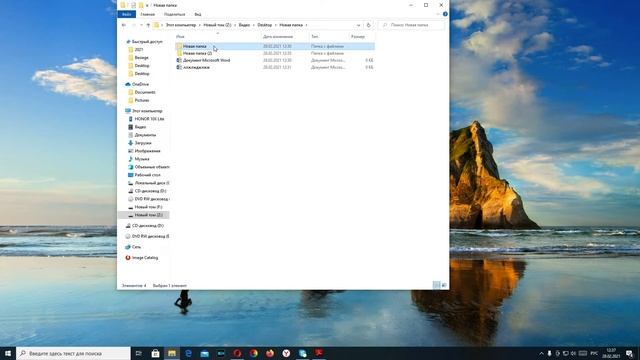Open Загрузки in the navigation pane
Image resolution: width=640 pixels, height=360 pixels.
[x=143, y=143]
